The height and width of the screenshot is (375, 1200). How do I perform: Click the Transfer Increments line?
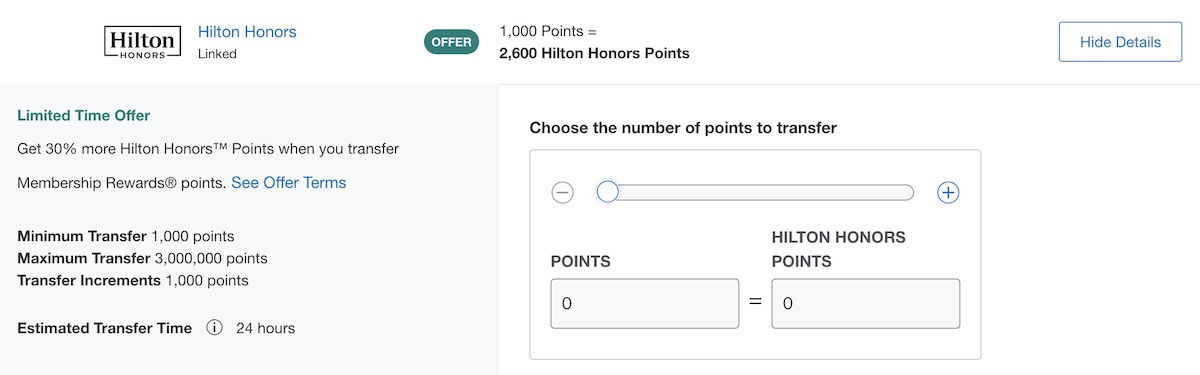pyautogui.click(x=133, y=281)
